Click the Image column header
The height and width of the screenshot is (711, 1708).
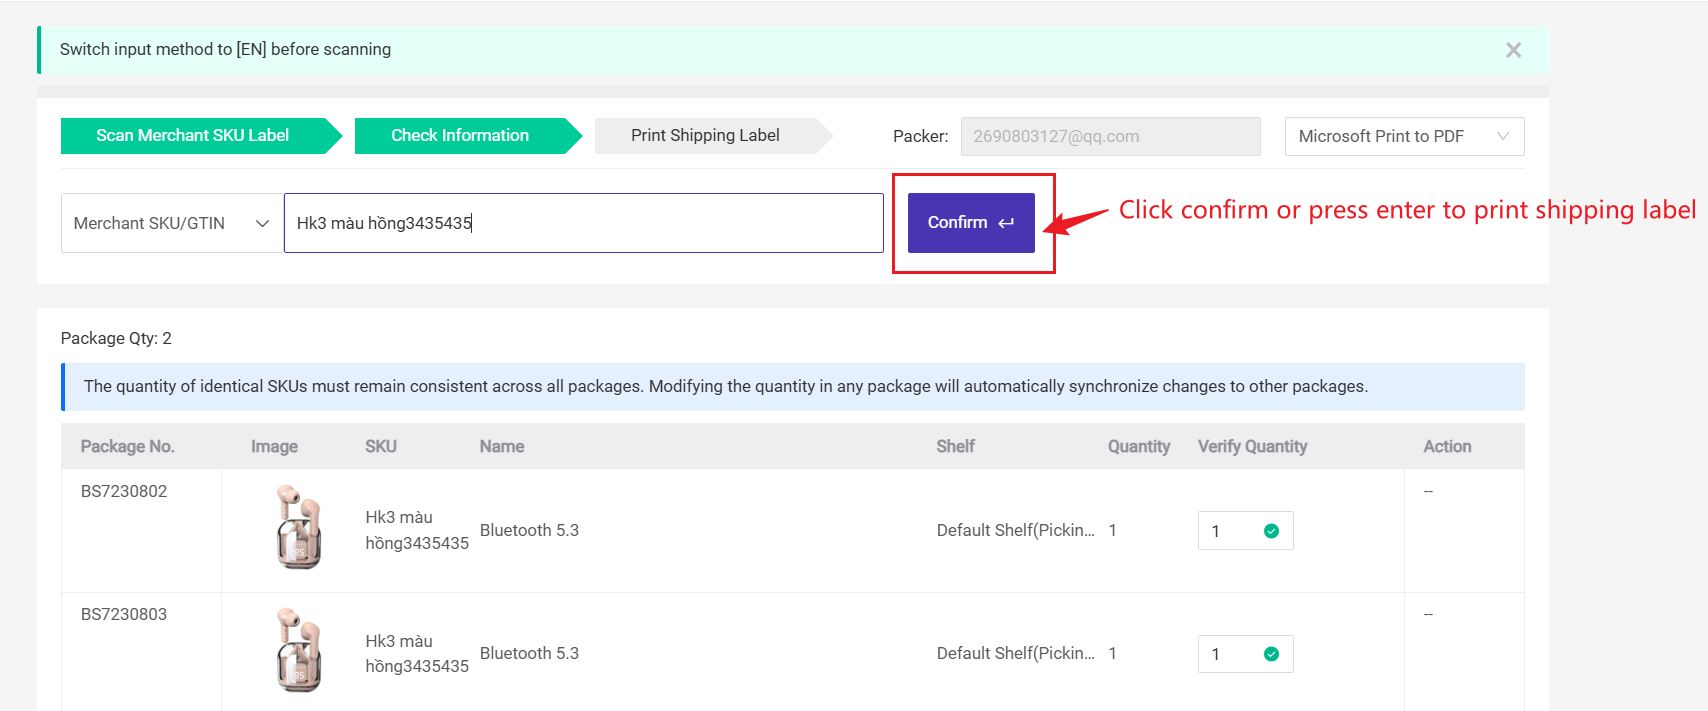pos(274,446)
